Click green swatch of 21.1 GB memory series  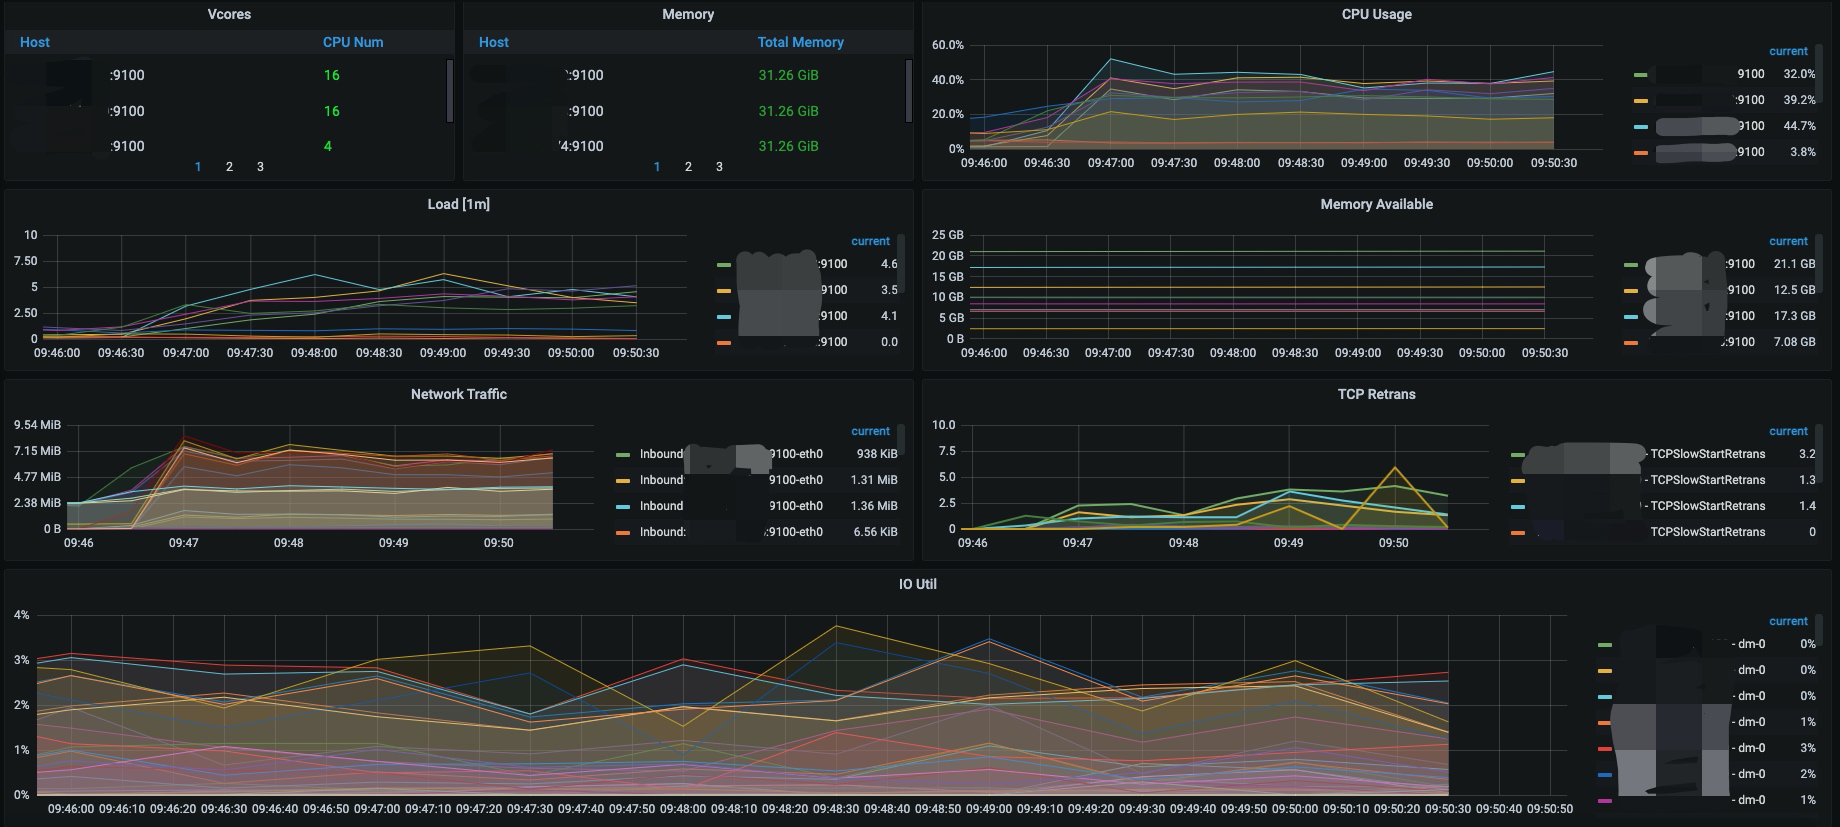(1630, 265)
